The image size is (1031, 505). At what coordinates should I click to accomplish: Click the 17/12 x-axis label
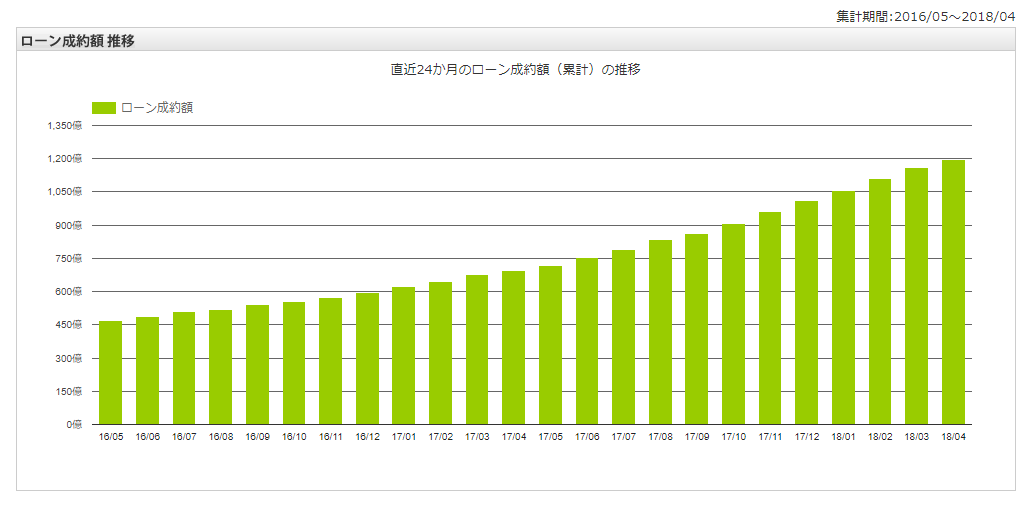[806, 437]
